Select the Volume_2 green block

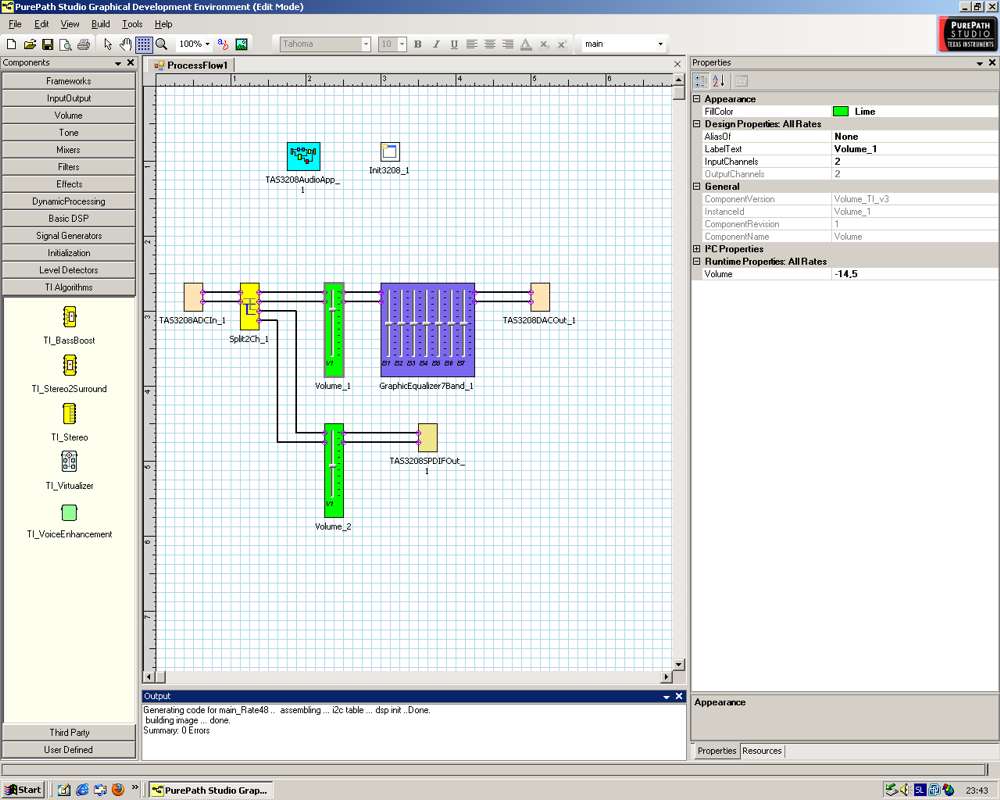point(334,470)
